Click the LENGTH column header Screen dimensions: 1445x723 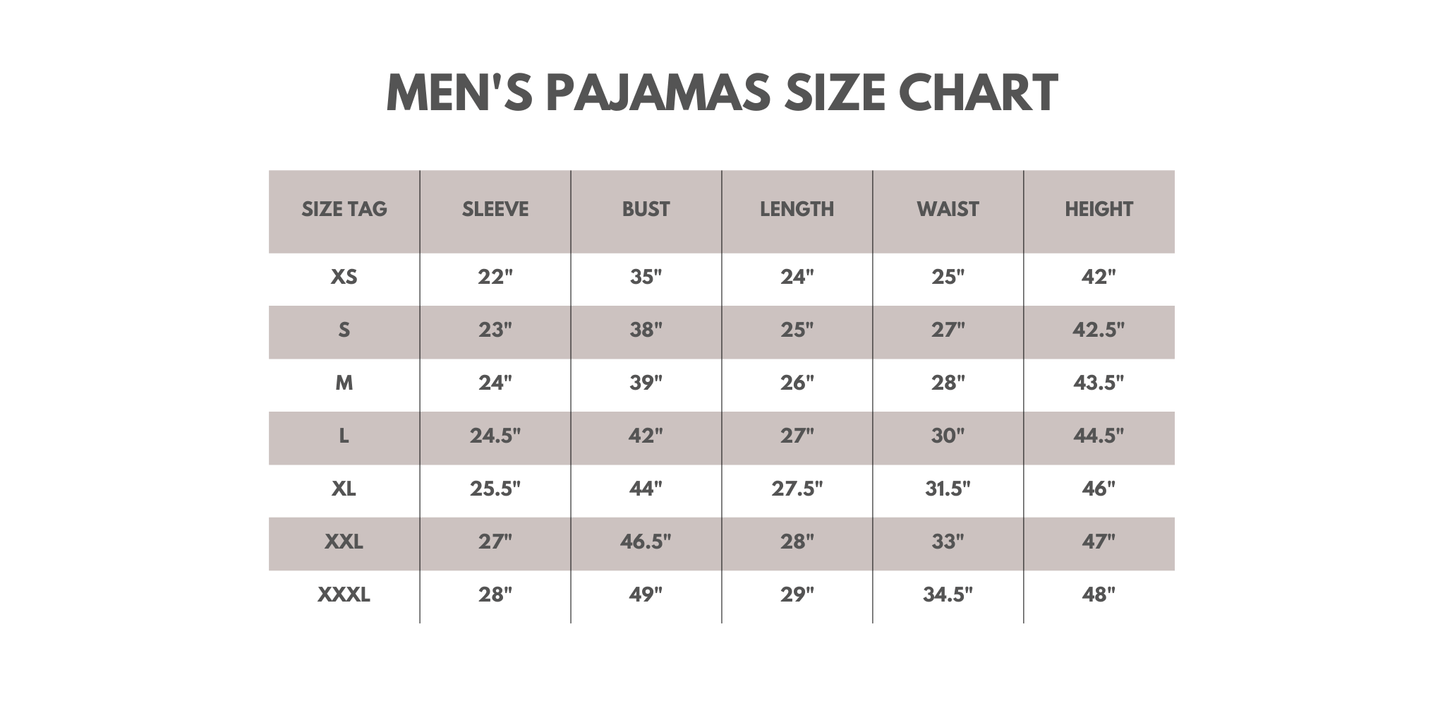click(x=797, y=210)
